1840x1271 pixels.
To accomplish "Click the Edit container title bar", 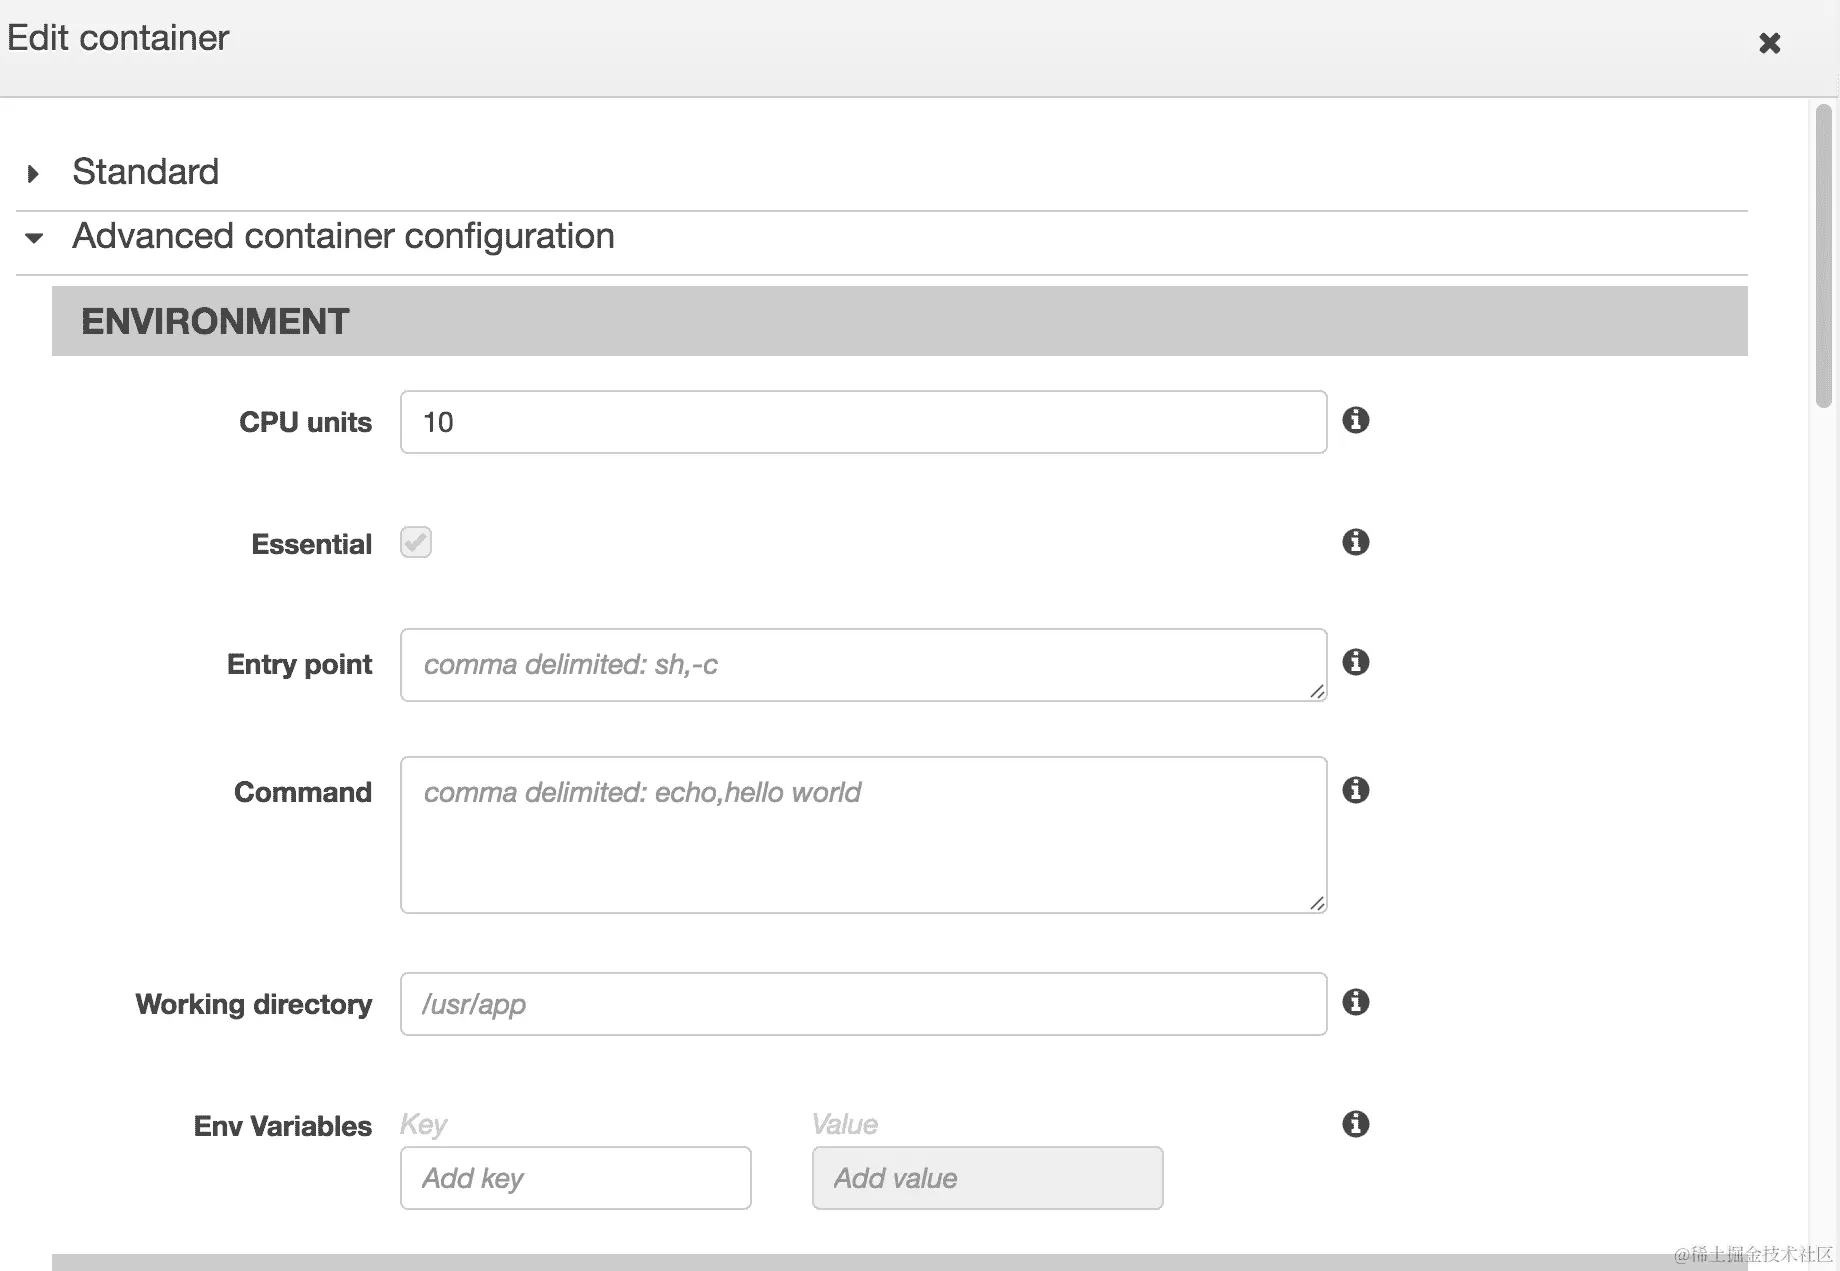I will [x=117, y=38].
